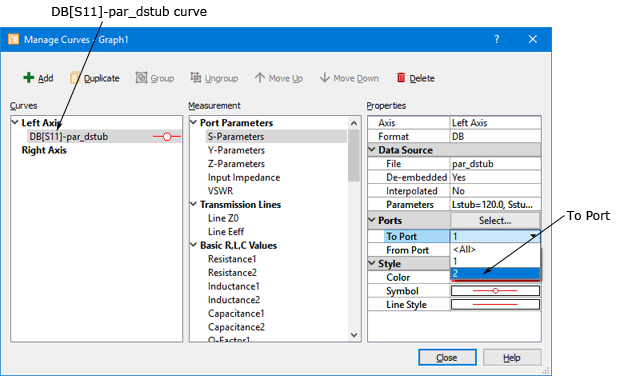Viewport: 624px width, 376px height.
Task: Click the Duplicate curve icon
Action: (75, 78)
